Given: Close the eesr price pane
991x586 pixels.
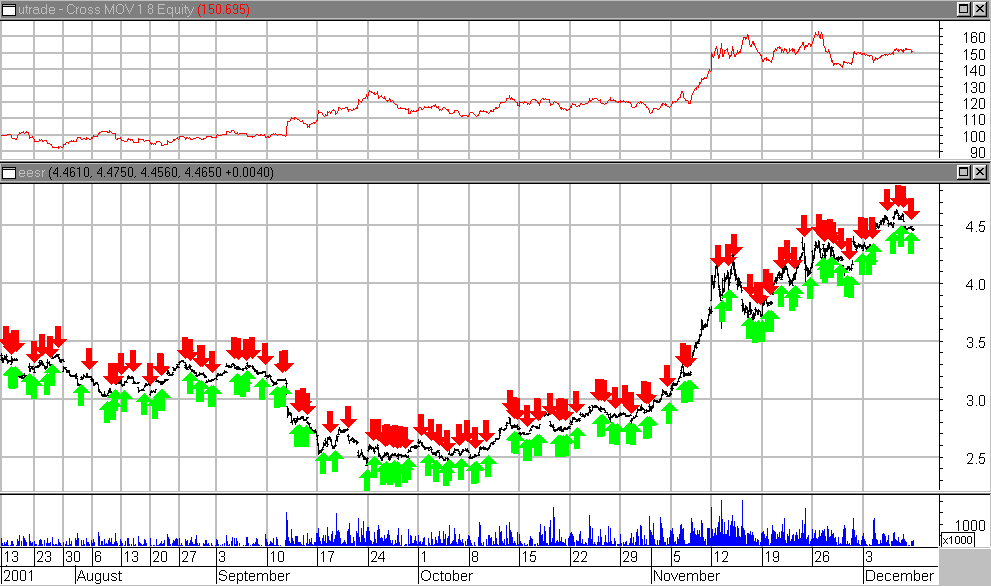Looking at the screenshot, I should tap(979, 172).
